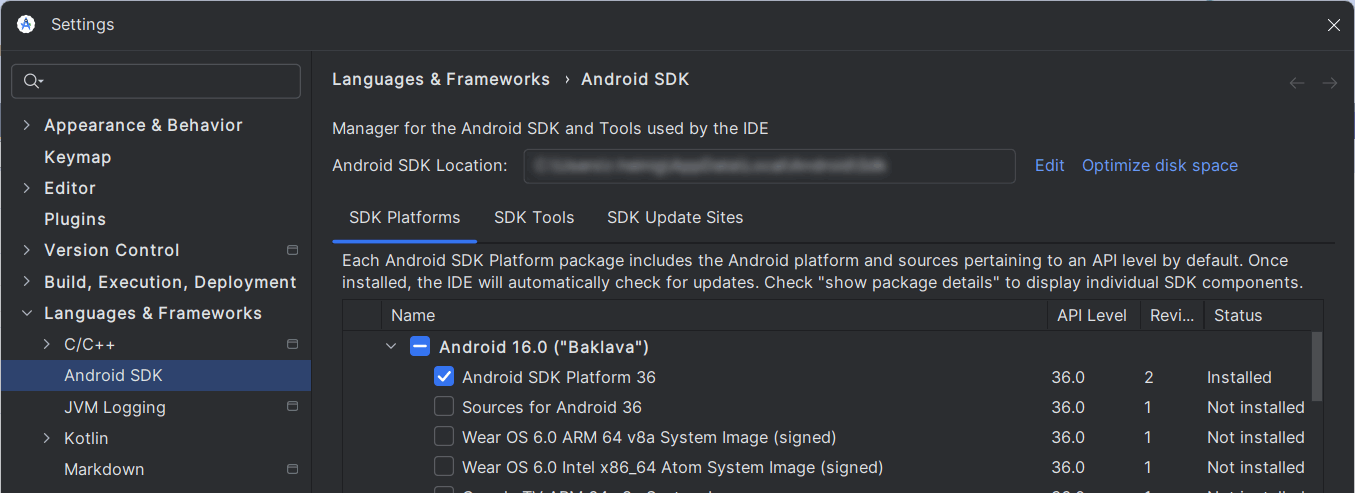The image size is (1355, 493).
Task: Click the forward navigation arrow
Action: tap(1330, 83)
